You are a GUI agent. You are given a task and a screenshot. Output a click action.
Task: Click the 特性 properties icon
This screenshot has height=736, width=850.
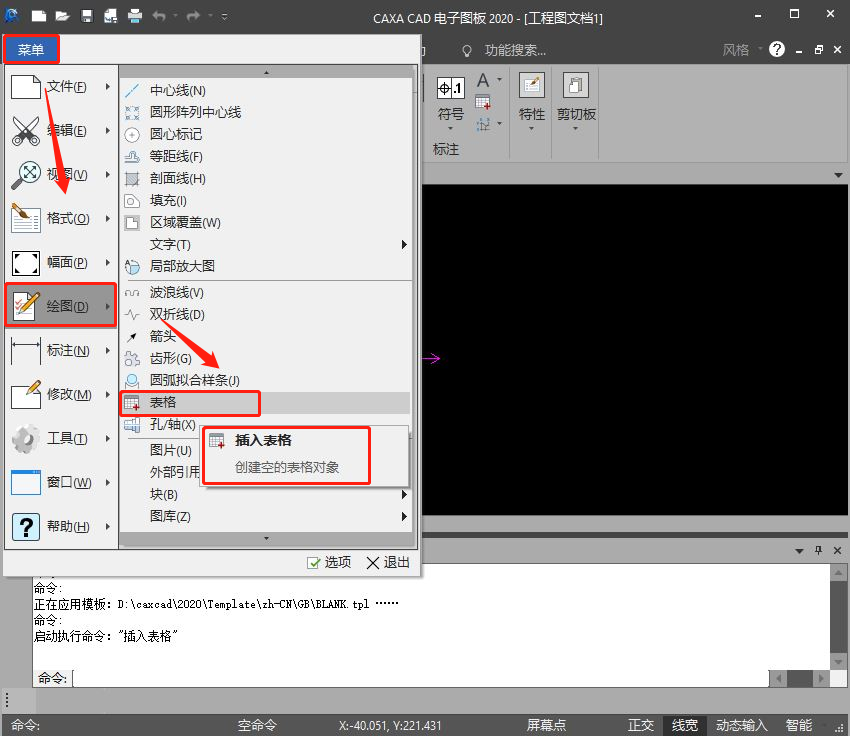[532, 86]
